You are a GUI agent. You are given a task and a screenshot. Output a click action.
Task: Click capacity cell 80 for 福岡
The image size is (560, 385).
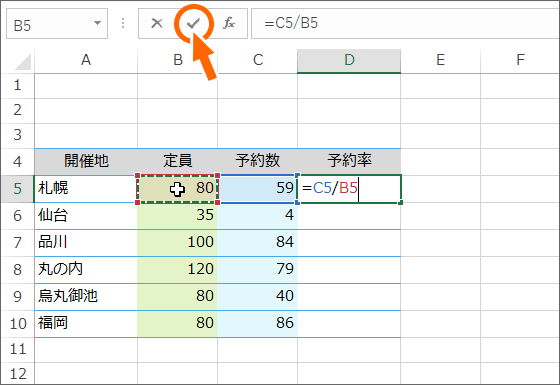[178, 324]
